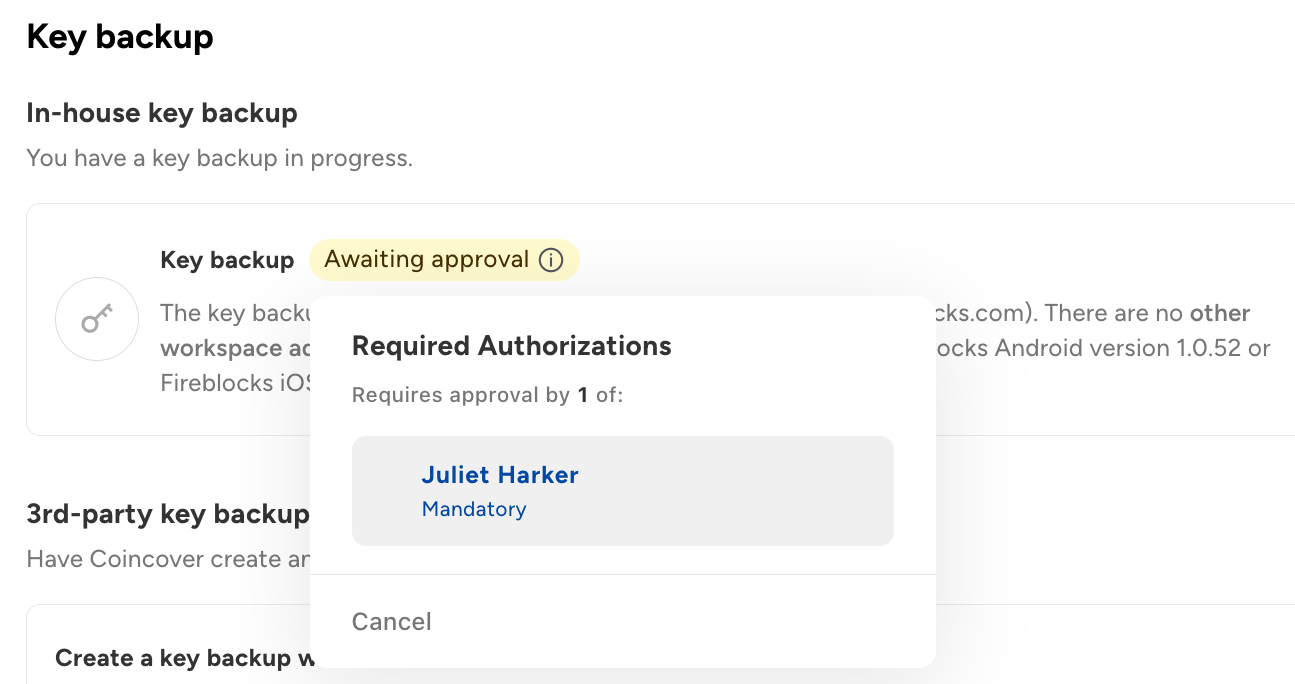
Task: Click the info icon beside Awaiting approval
Action: coord(551,261)
